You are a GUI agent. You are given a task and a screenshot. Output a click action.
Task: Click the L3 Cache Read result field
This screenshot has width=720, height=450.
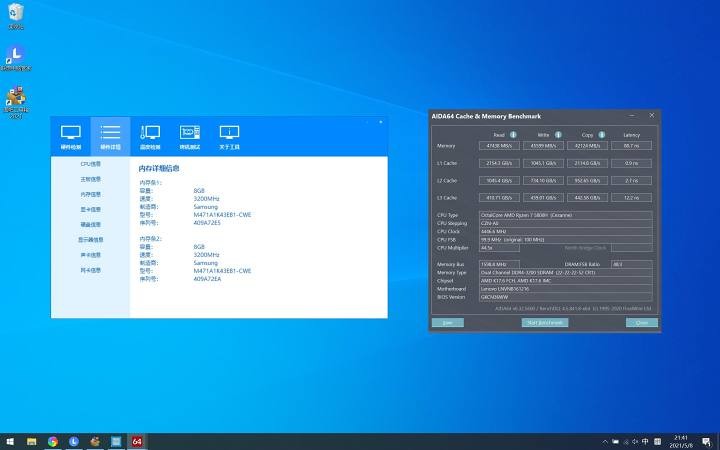pyautogui.click(x=499, y=198)
